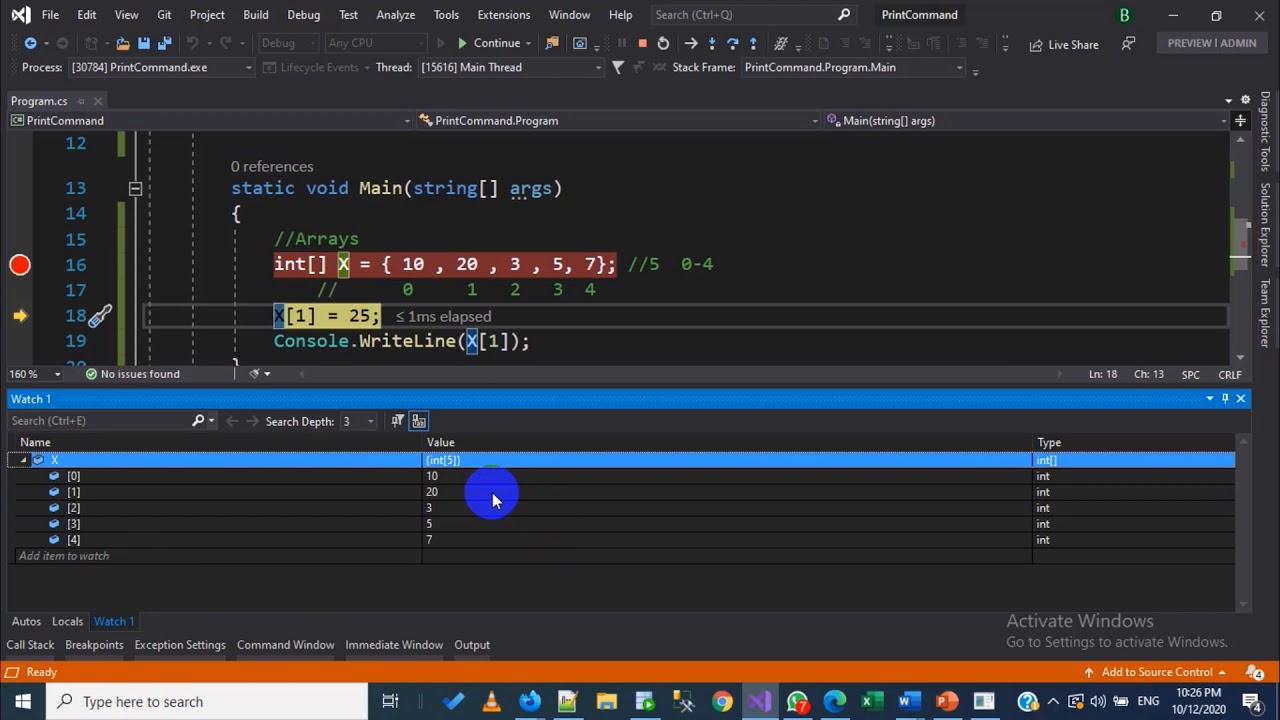Click the thread filter funnel icon

pos(618,67)
